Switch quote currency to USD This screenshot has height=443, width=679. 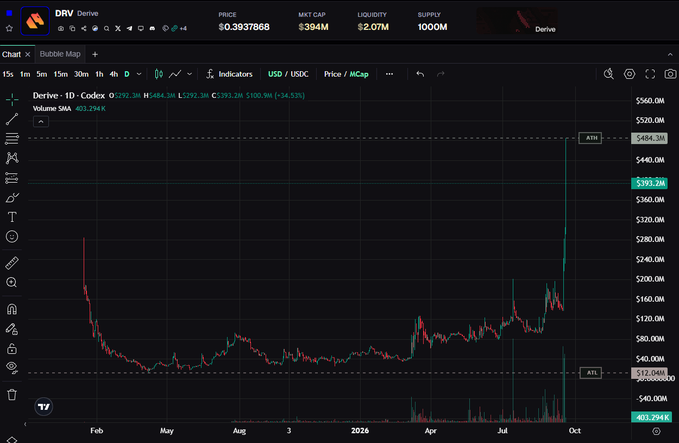[275, 74]
